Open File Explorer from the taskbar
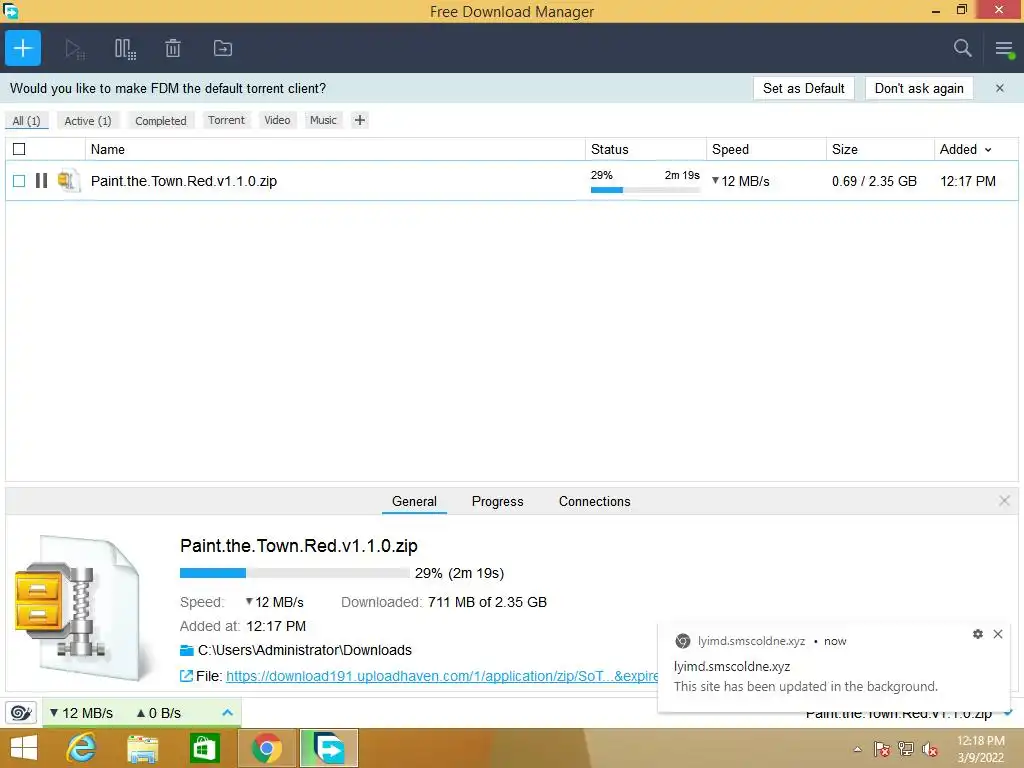1024x768 pixels. (x=142, y=748)
